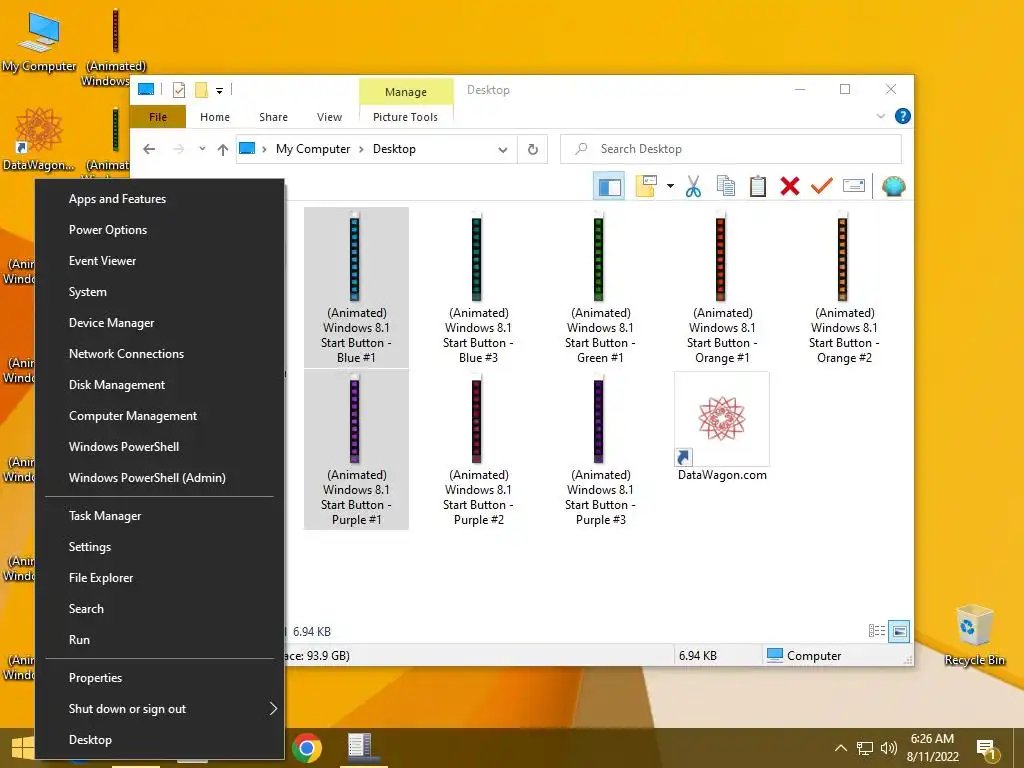This screenshot has height=768, width=1024.
Task: Launch Windows PowerShell (Admin) from menu
Action: (x=160, y=477)
